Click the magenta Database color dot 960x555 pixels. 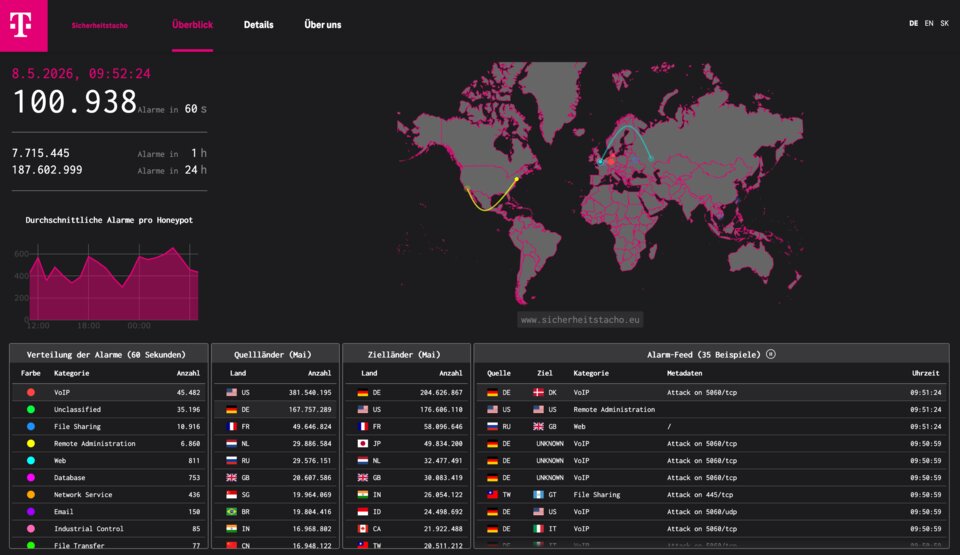pyautogui.click(x=31, y=478)
